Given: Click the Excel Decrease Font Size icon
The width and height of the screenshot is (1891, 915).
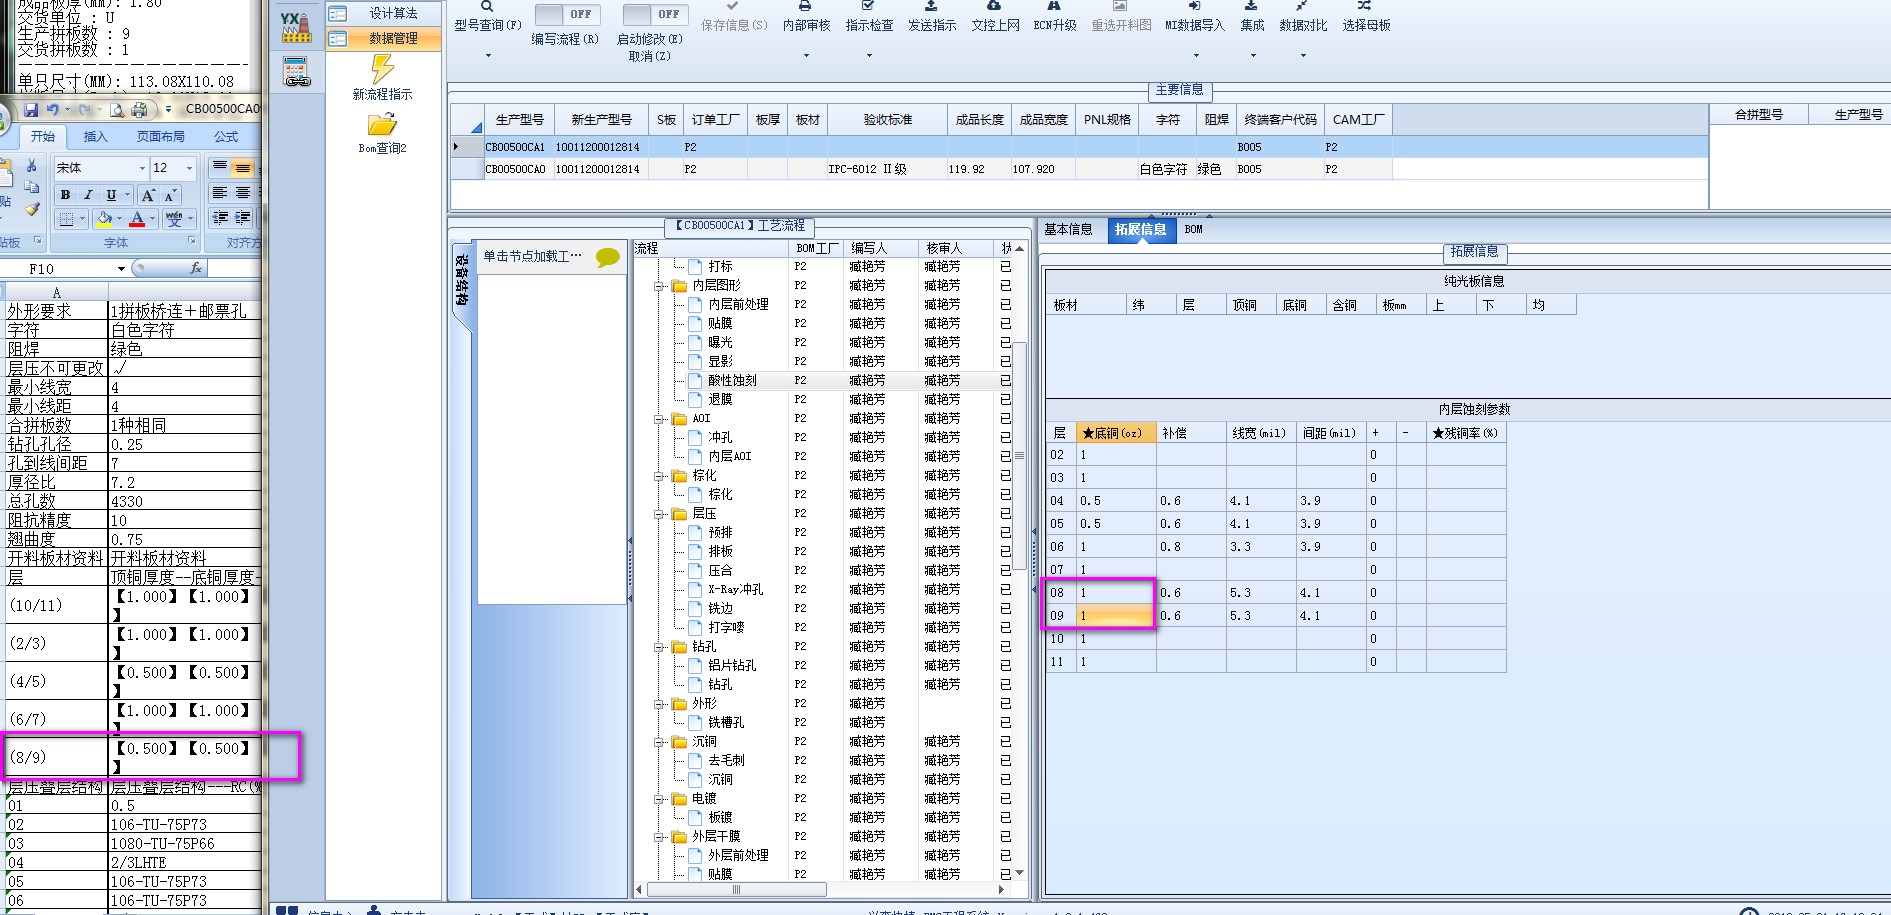Looking at the screenshot, I should coord(170,195).
